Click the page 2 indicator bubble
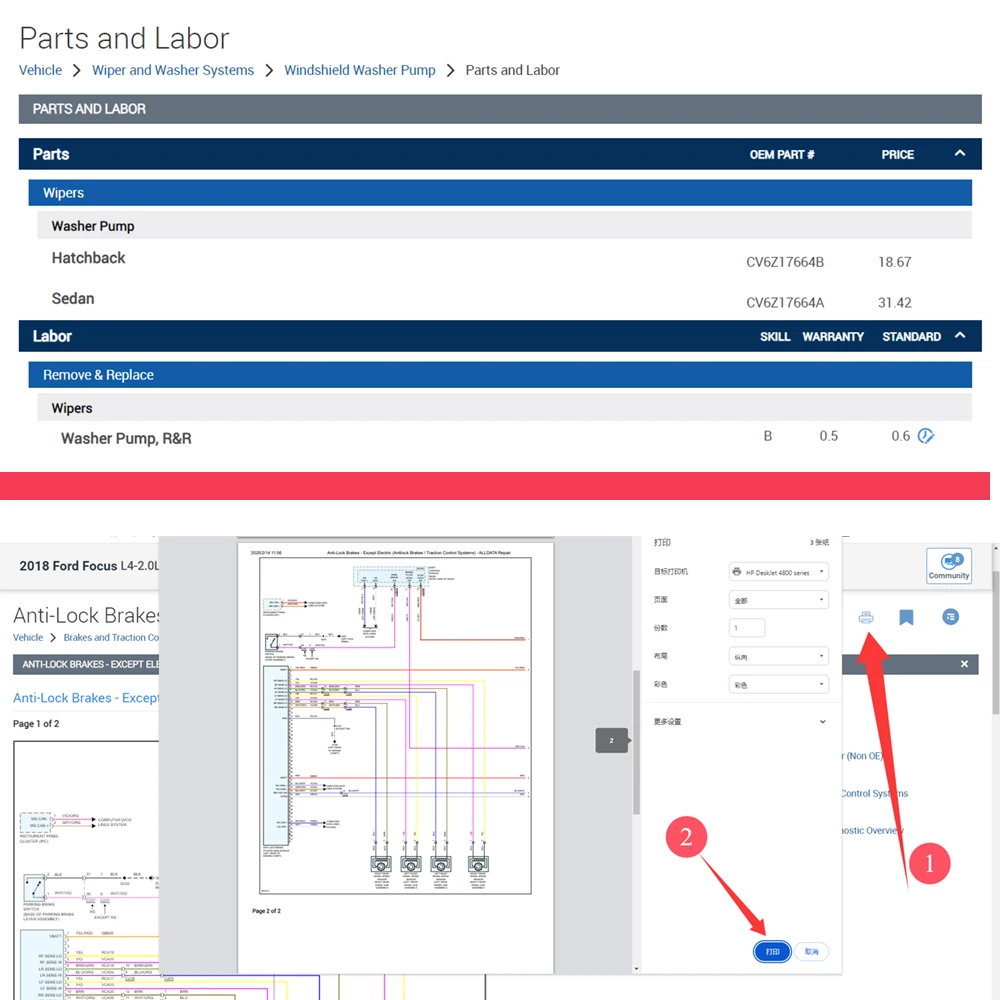 (x=612, y=740)
